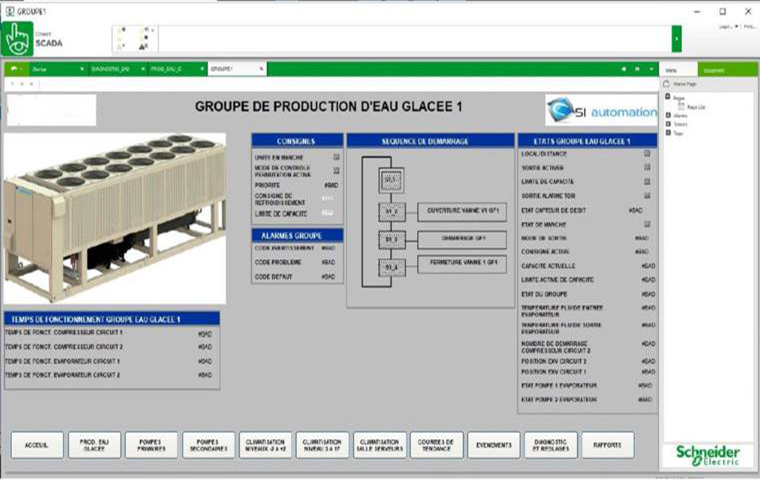
Task: Select step S1_2 in the startup sequence
Action: (391, 212)
